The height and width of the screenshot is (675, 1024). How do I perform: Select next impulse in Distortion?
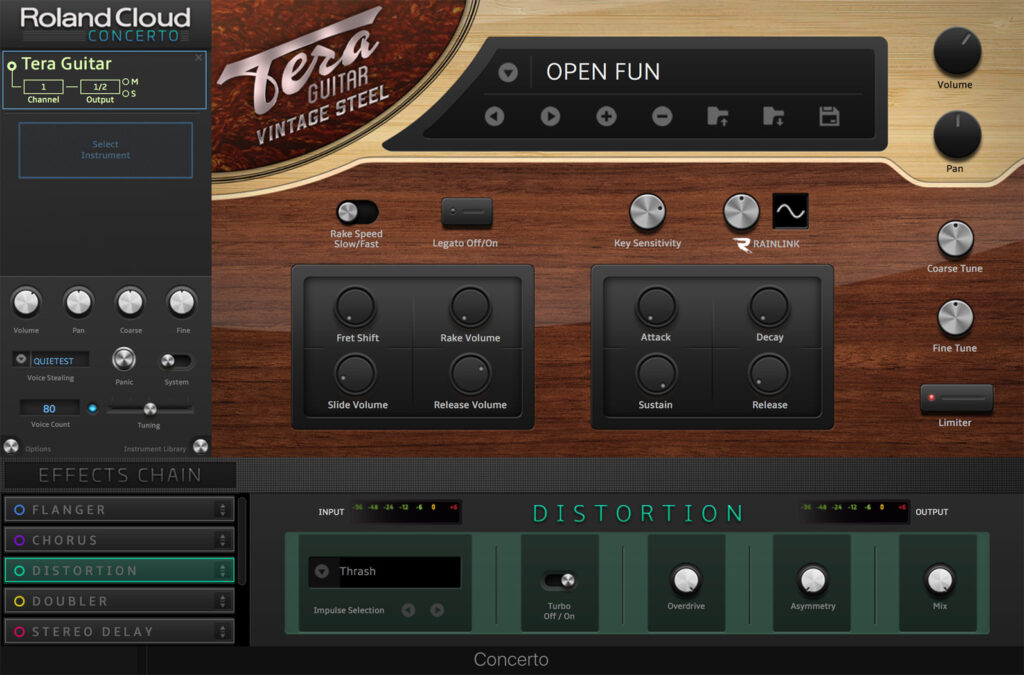[437, 610]
